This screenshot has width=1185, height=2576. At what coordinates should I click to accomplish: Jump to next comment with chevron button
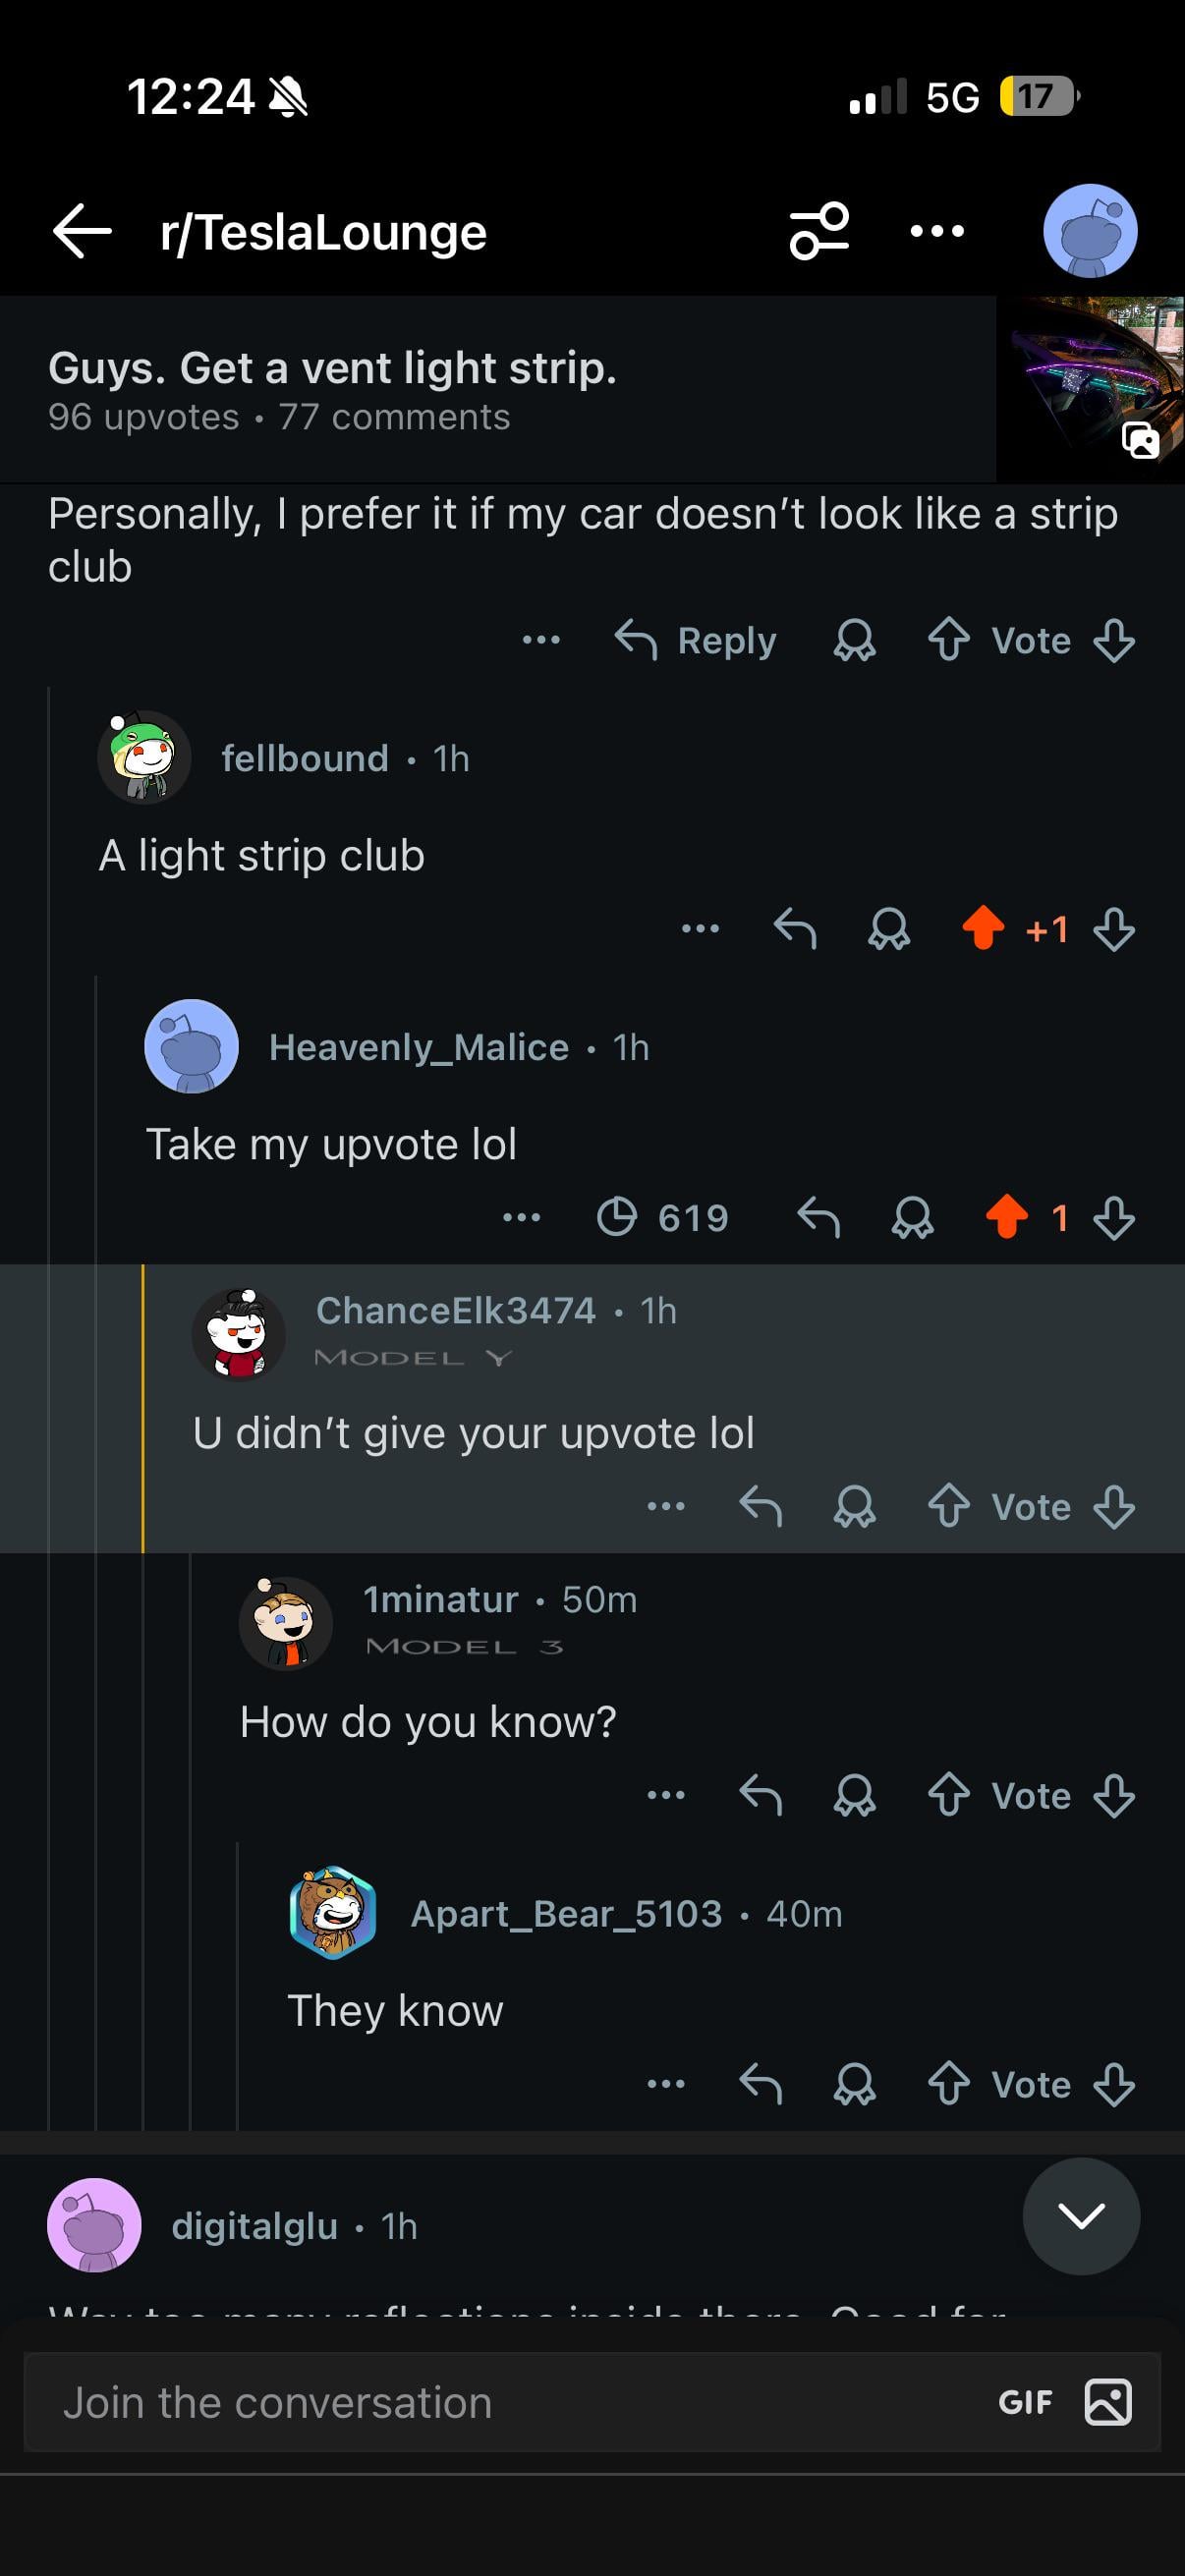pyautogui.click(x=1081, y=2216)
